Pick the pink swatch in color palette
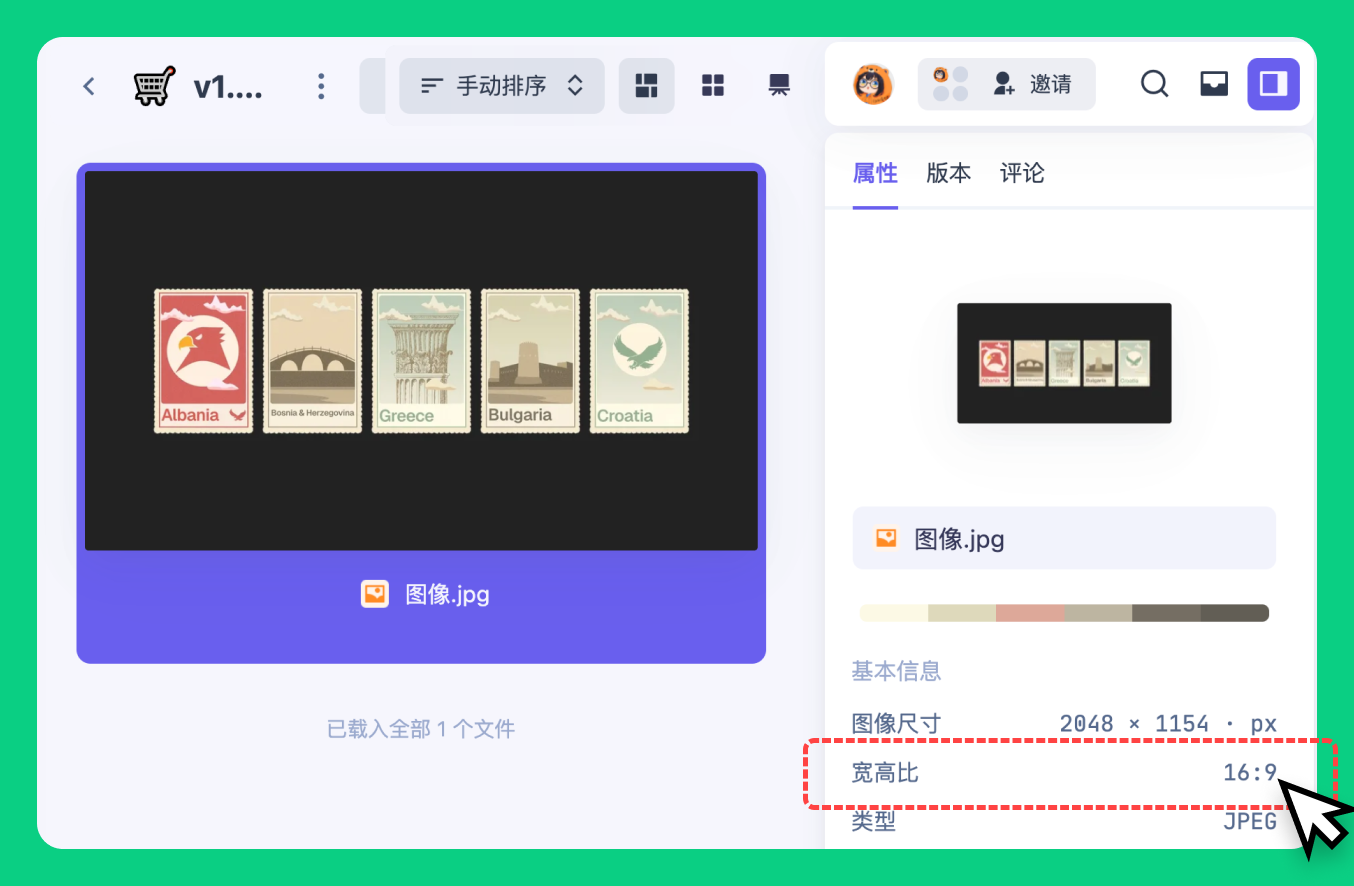This screenshot has height=886, width=1354. (1030, 613)
